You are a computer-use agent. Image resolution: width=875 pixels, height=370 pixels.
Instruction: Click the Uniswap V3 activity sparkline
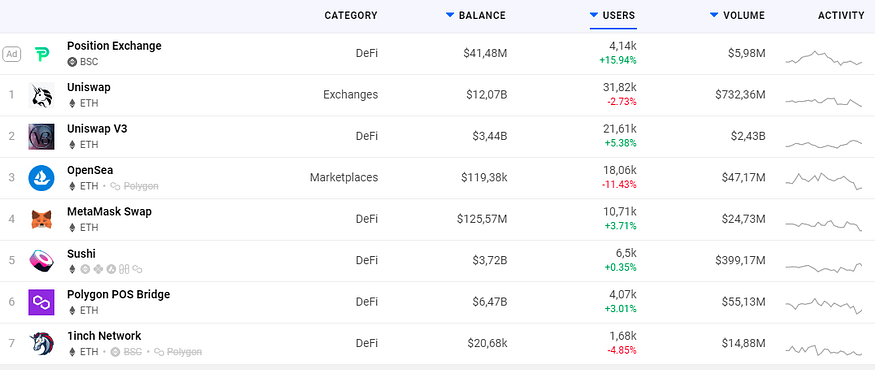(x=824, y=144)
